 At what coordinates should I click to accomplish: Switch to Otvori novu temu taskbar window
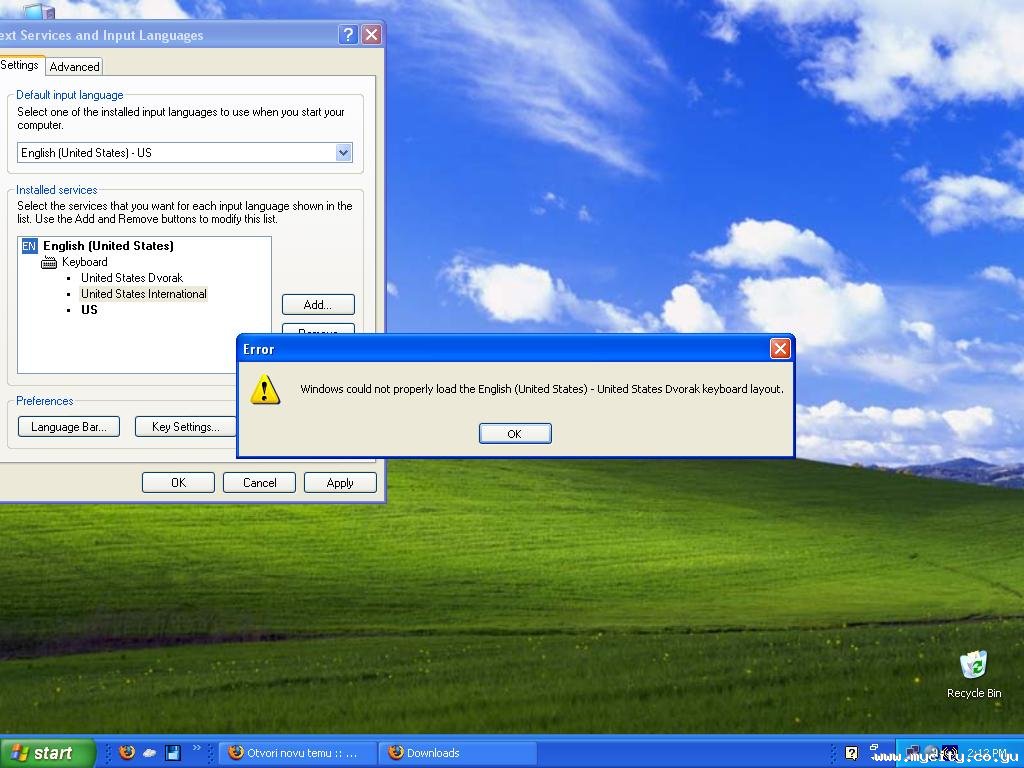coord(297,753)
